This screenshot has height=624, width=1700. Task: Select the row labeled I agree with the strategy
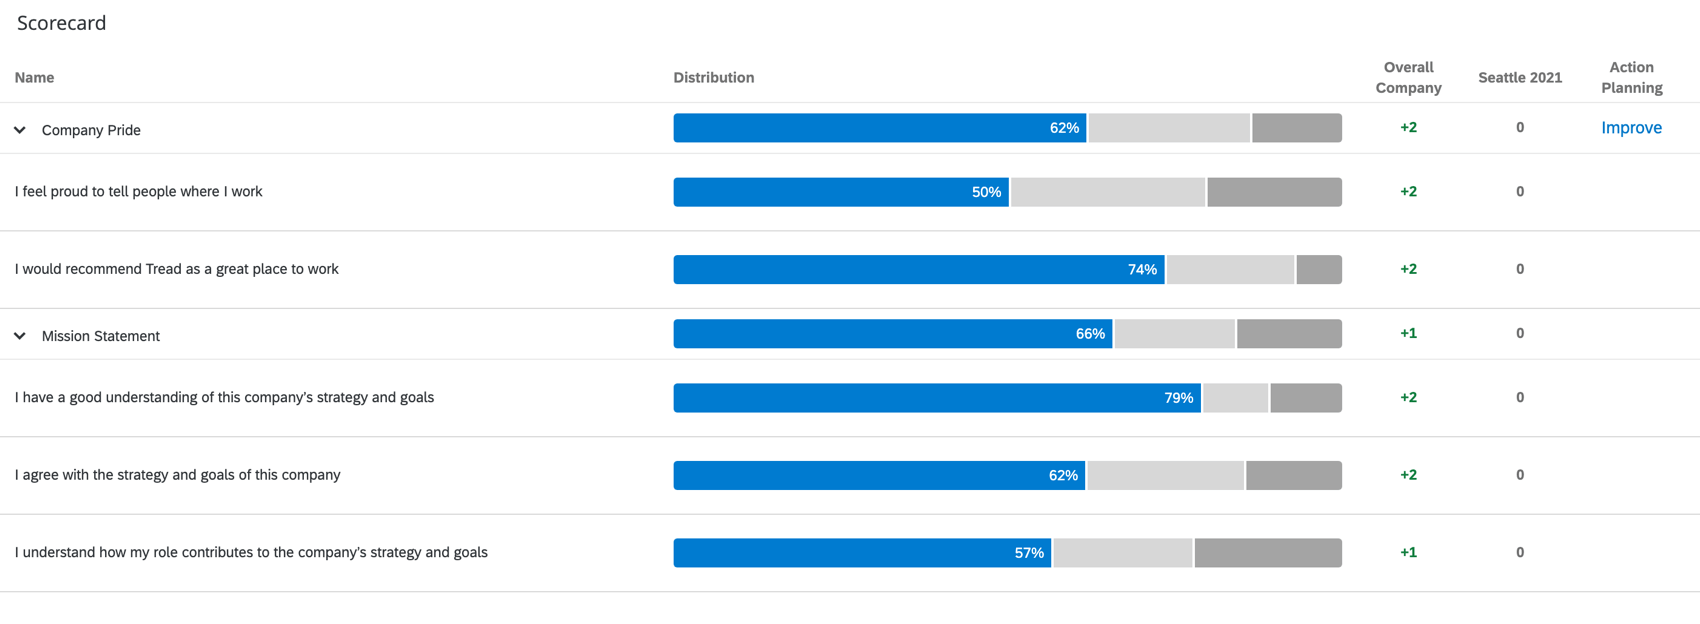(x=177, y=475)
